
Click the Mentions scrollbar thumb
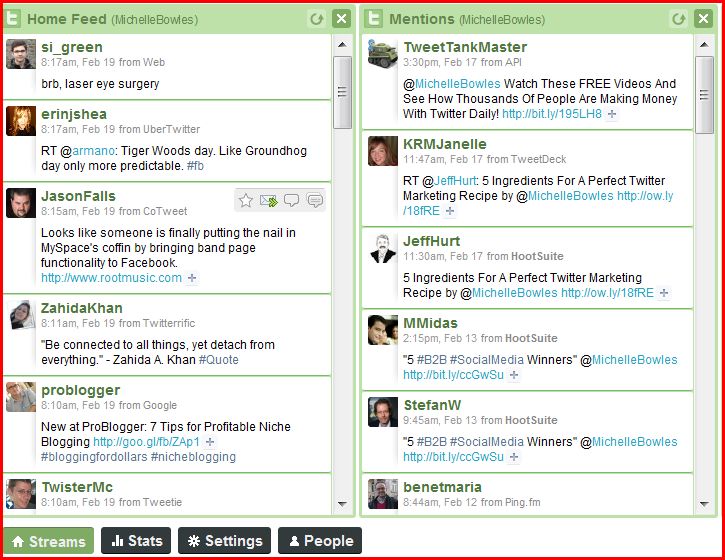(704, 95)
